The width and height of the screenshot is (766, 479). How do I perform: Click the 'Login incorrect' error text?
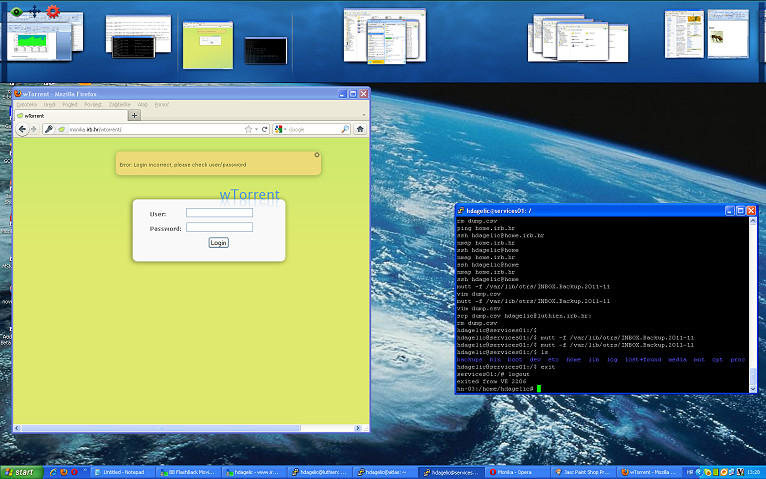(183, 165)
